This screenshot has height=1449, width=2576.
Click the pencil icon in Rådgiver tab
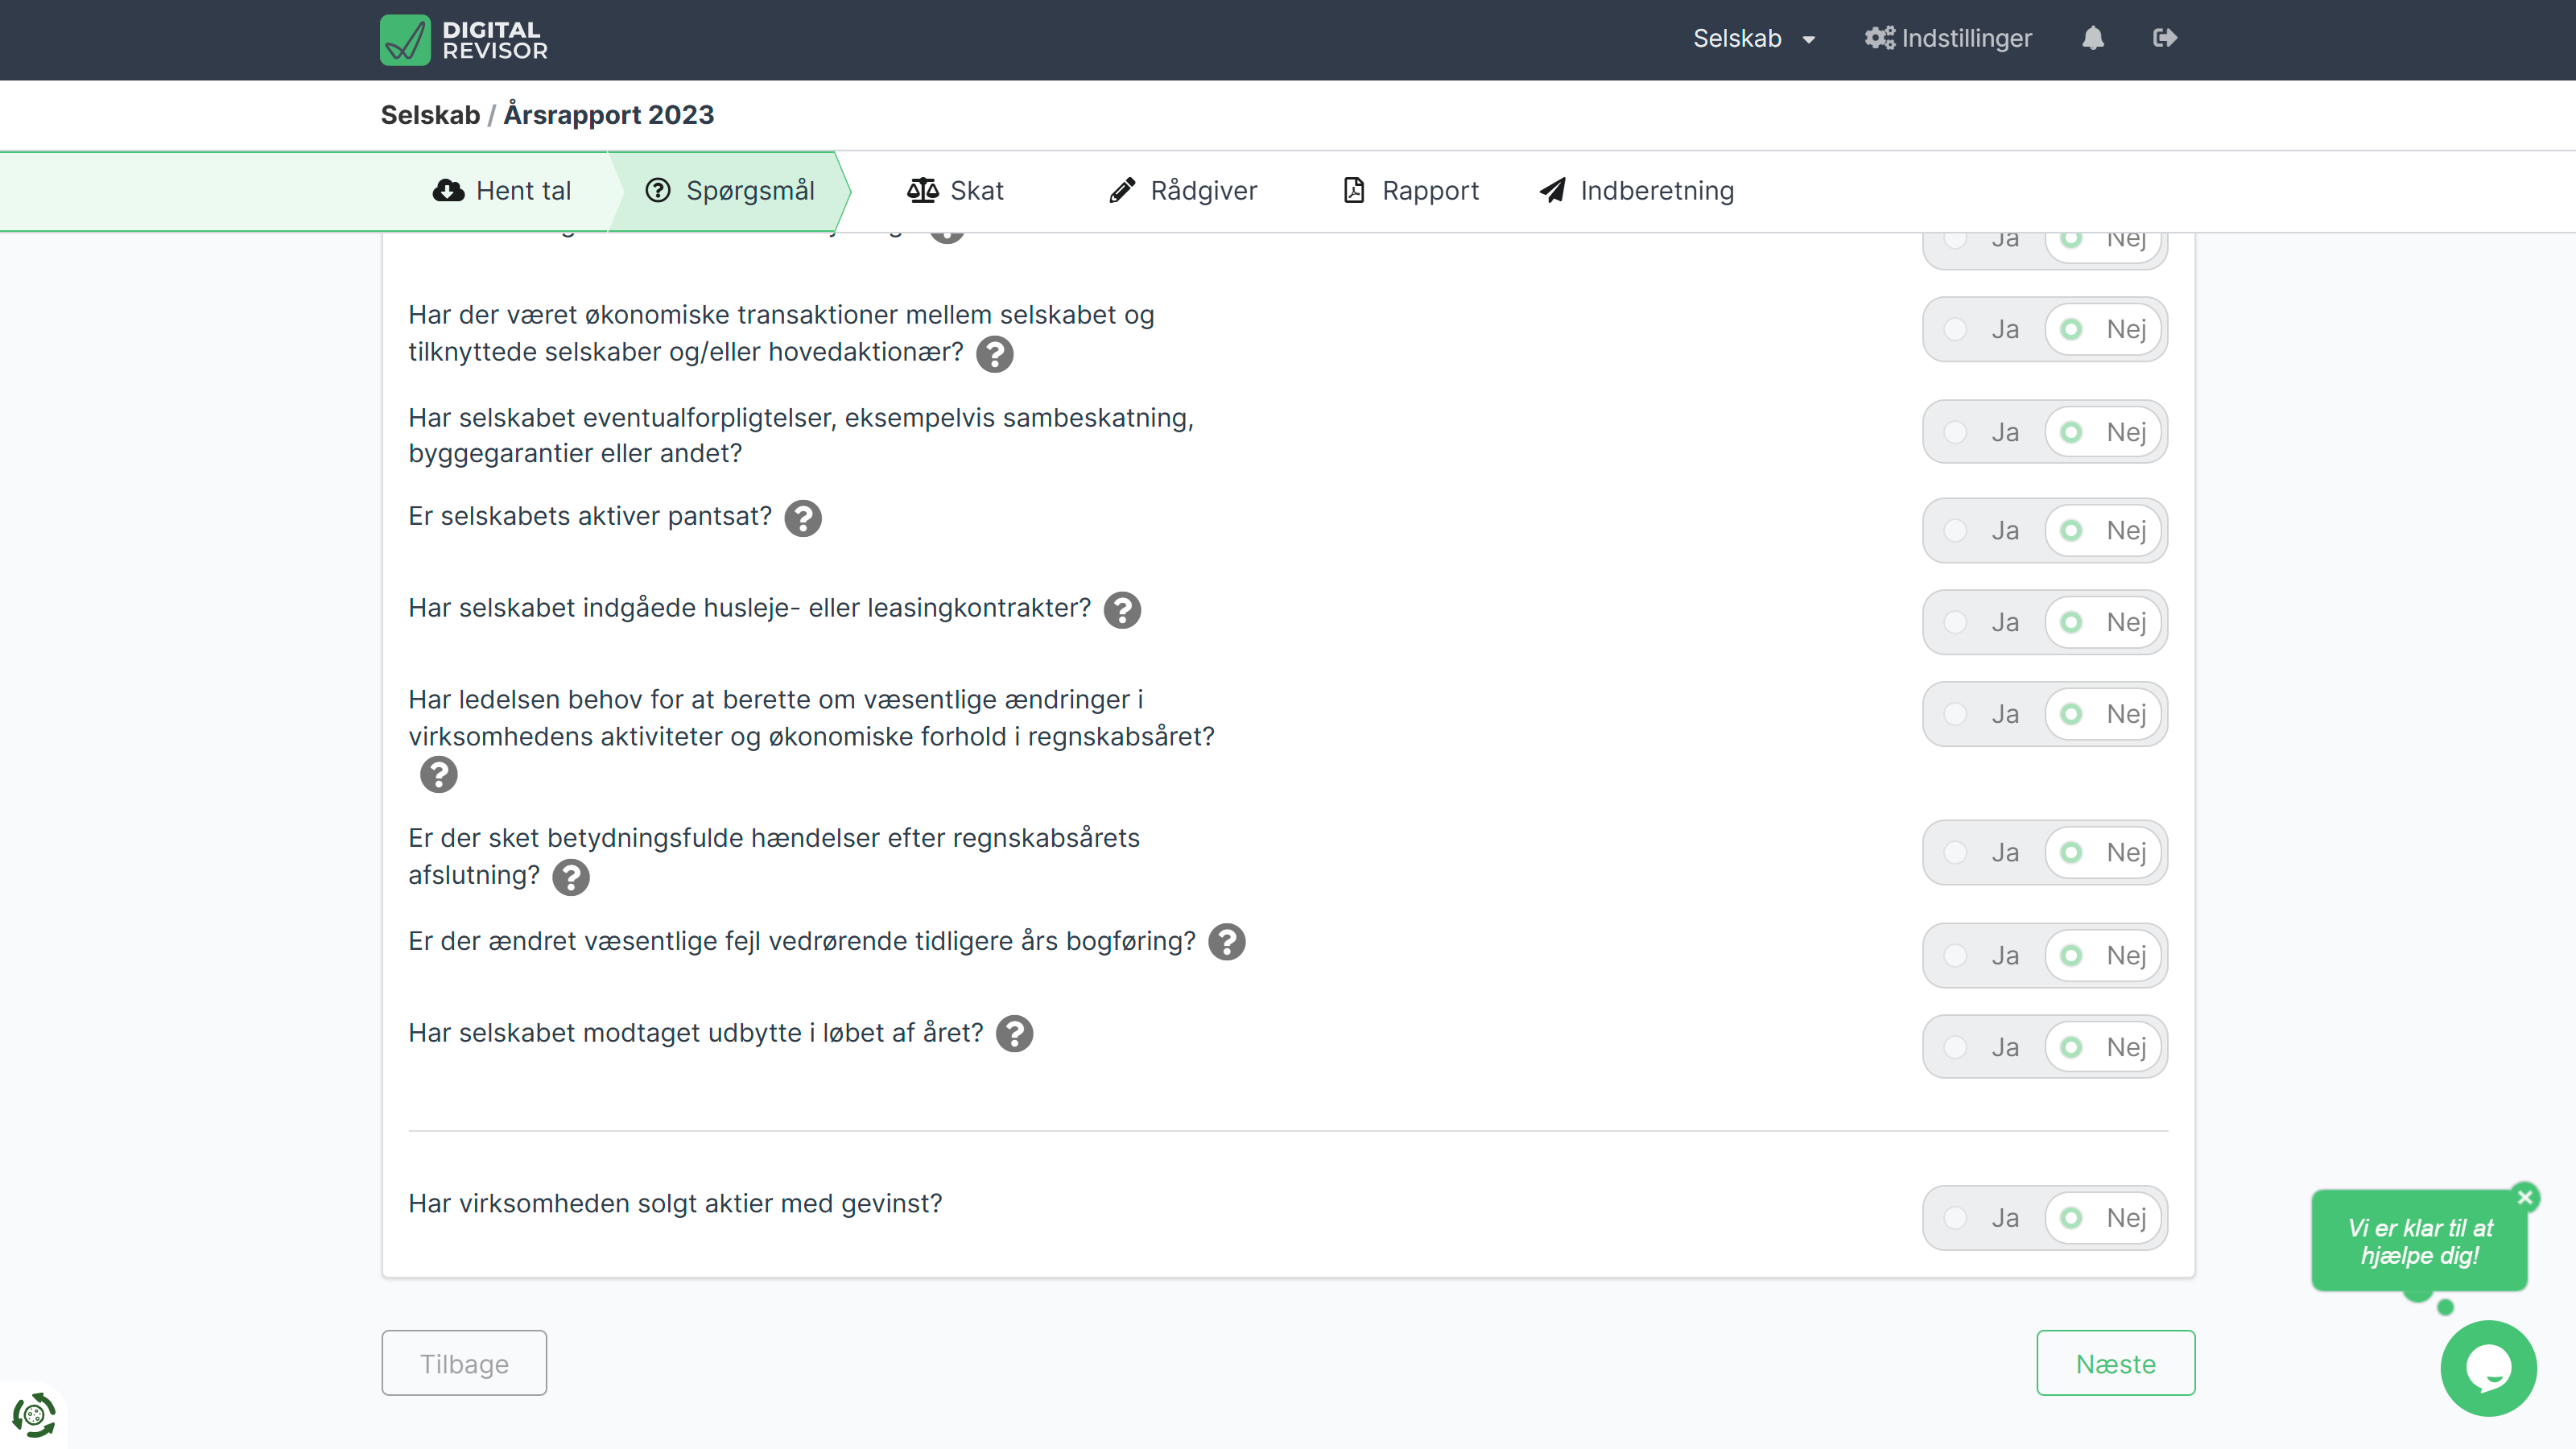pos(1122,190)
